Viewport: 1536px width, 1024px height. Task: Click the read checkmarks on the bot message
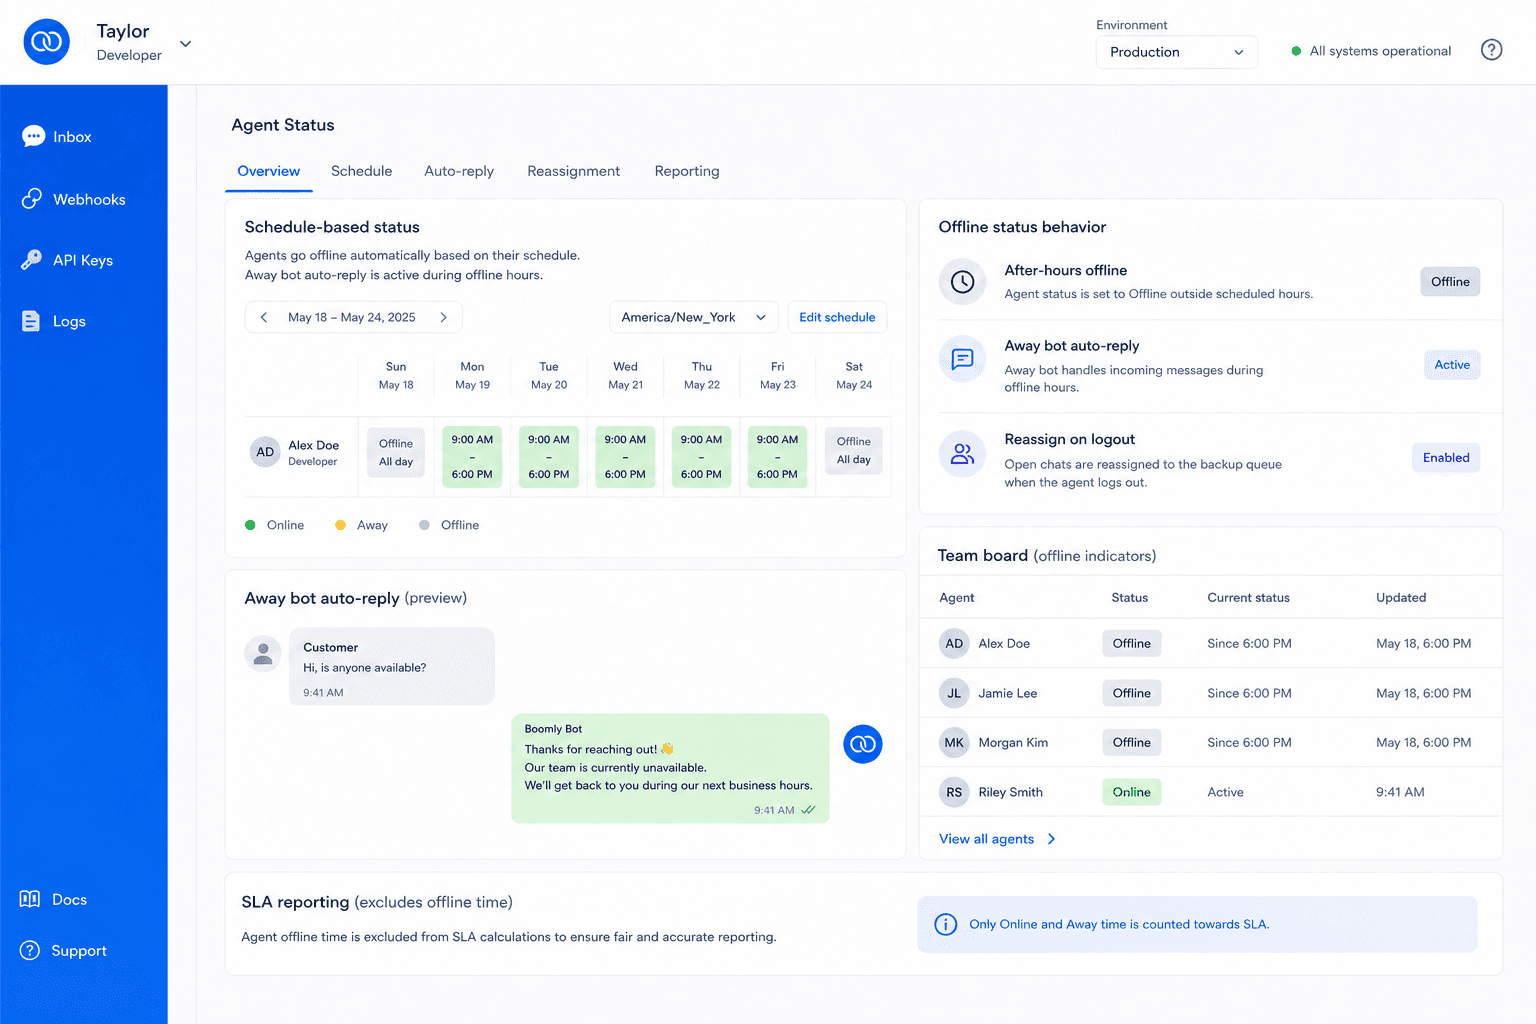click(808, 810)
